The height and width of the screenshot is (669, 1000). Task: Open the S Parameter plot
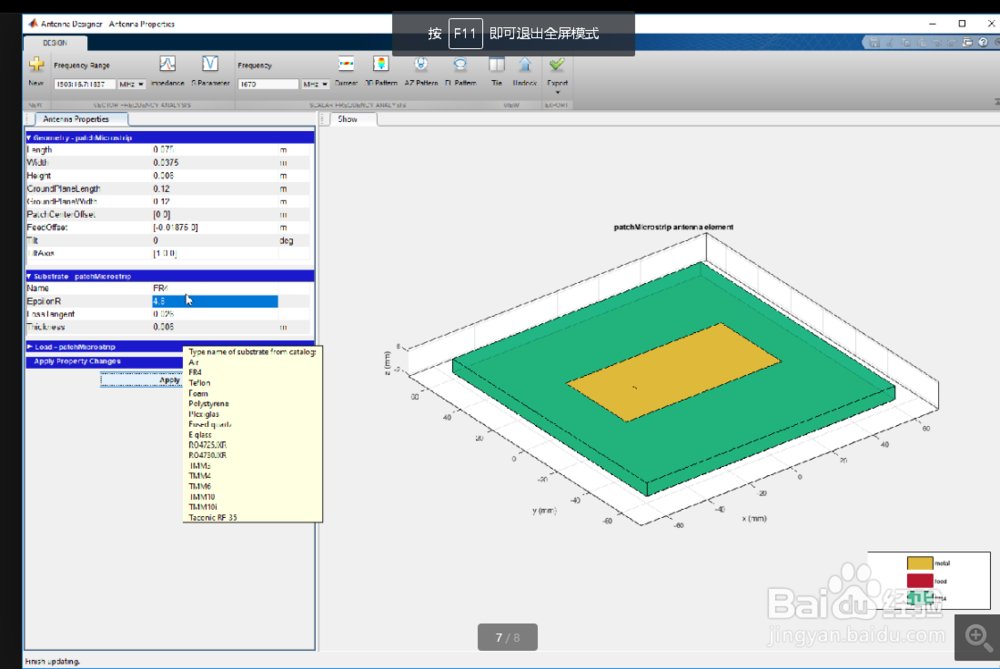(210, 64)
